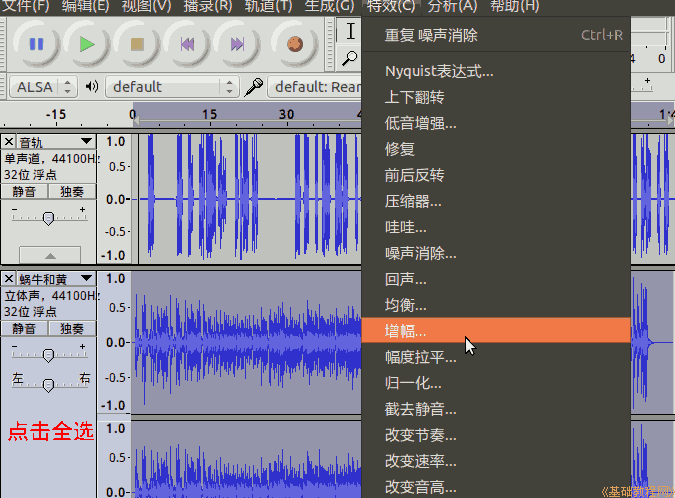
Task: Skip to start with the rewind button
Action: 187,44
